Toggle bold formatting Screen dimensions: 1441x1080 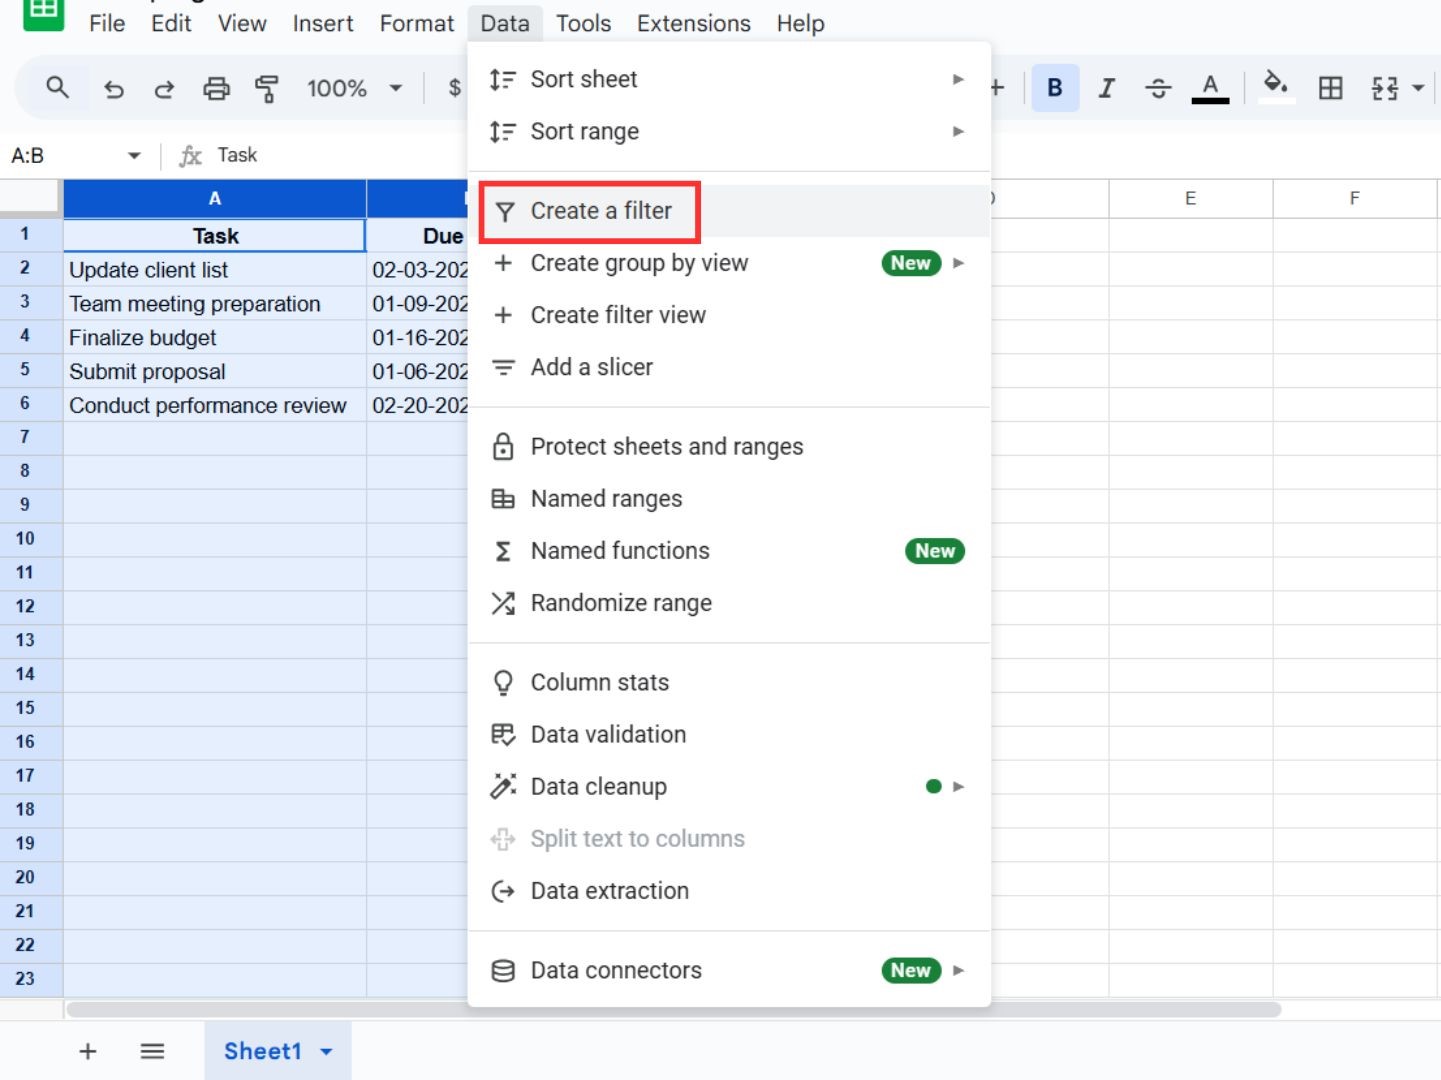click(1054, 88)
